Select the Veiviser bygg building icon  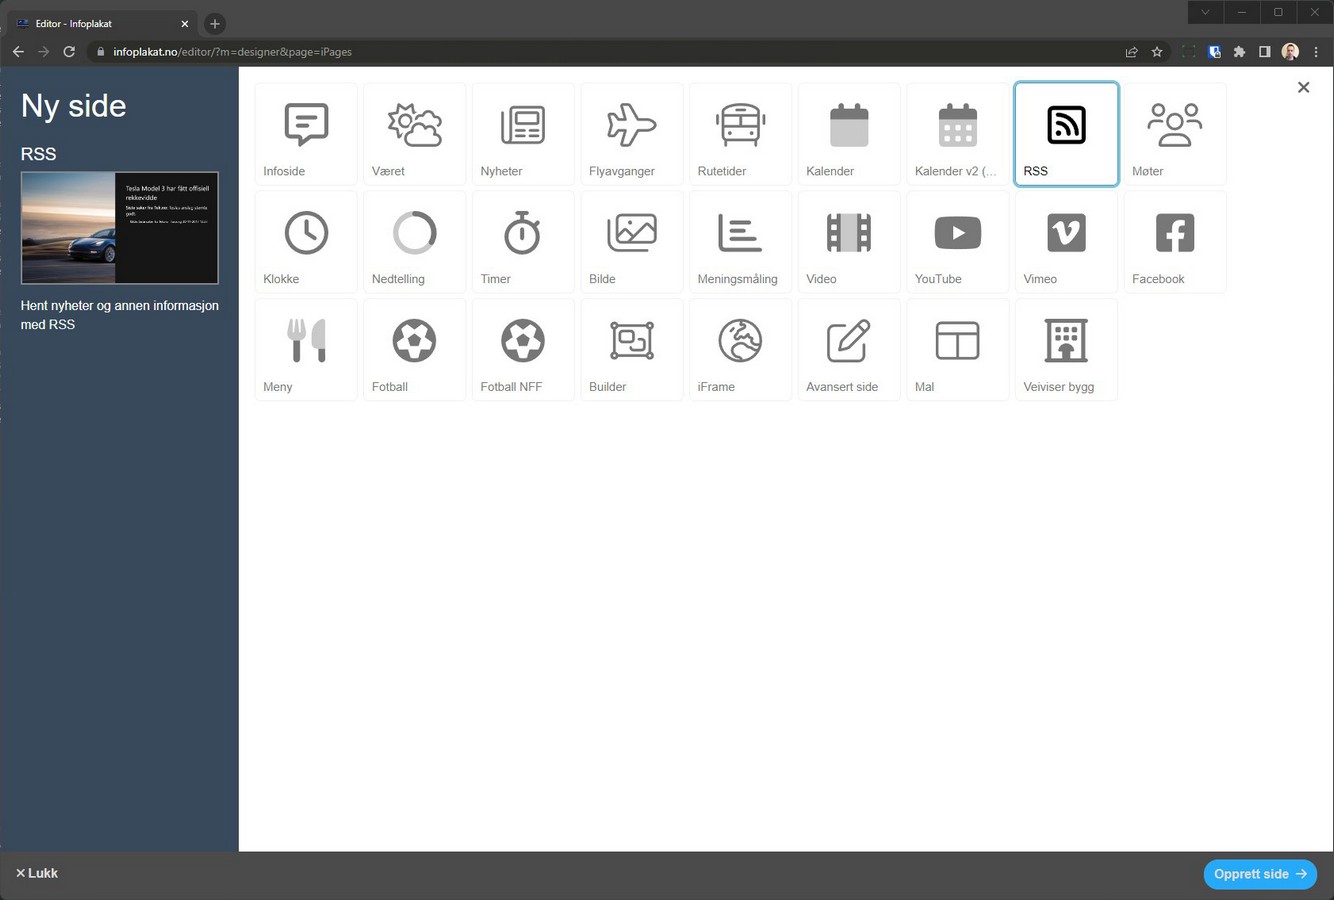pyautogui.click(x=1065, y=350)
